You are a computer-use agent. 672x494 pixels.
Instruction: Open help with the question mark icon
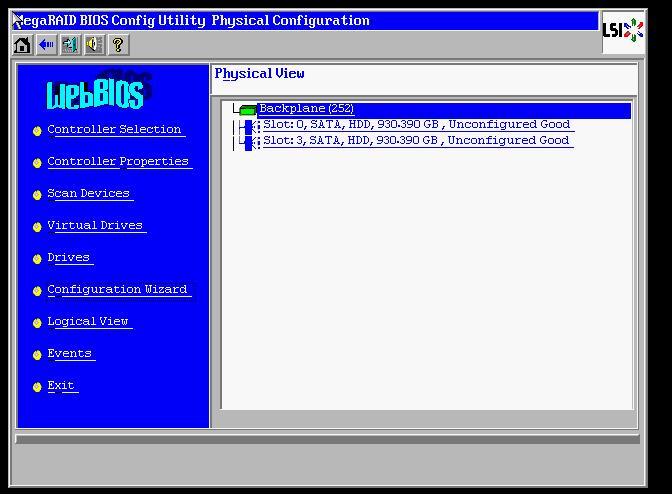[118, 45]
